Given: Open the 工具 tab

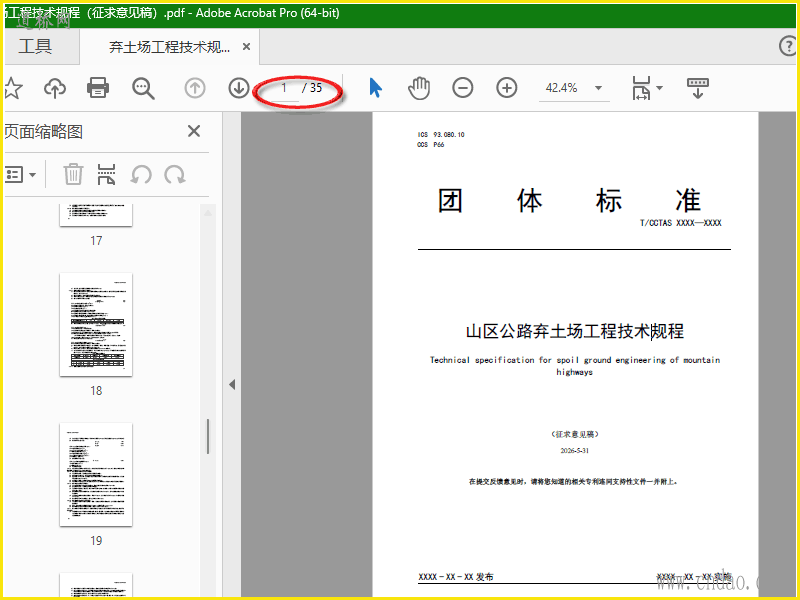Looking at the screenshot, I should [36, 46].
